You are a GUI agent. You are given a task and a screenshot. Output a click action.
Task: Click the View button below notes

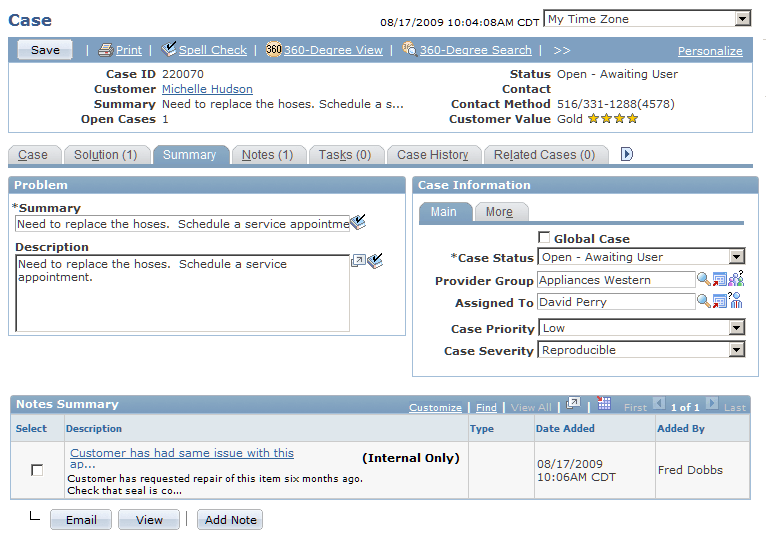coord(149,520)
